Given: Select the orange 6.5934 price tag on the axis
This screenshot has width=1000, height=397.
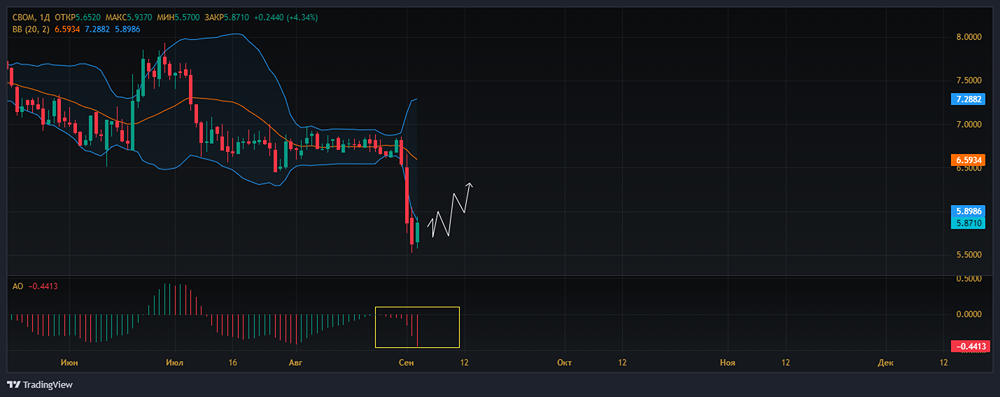Looking at the screenshot, I should pyautogui.click(x=967, y=160).
